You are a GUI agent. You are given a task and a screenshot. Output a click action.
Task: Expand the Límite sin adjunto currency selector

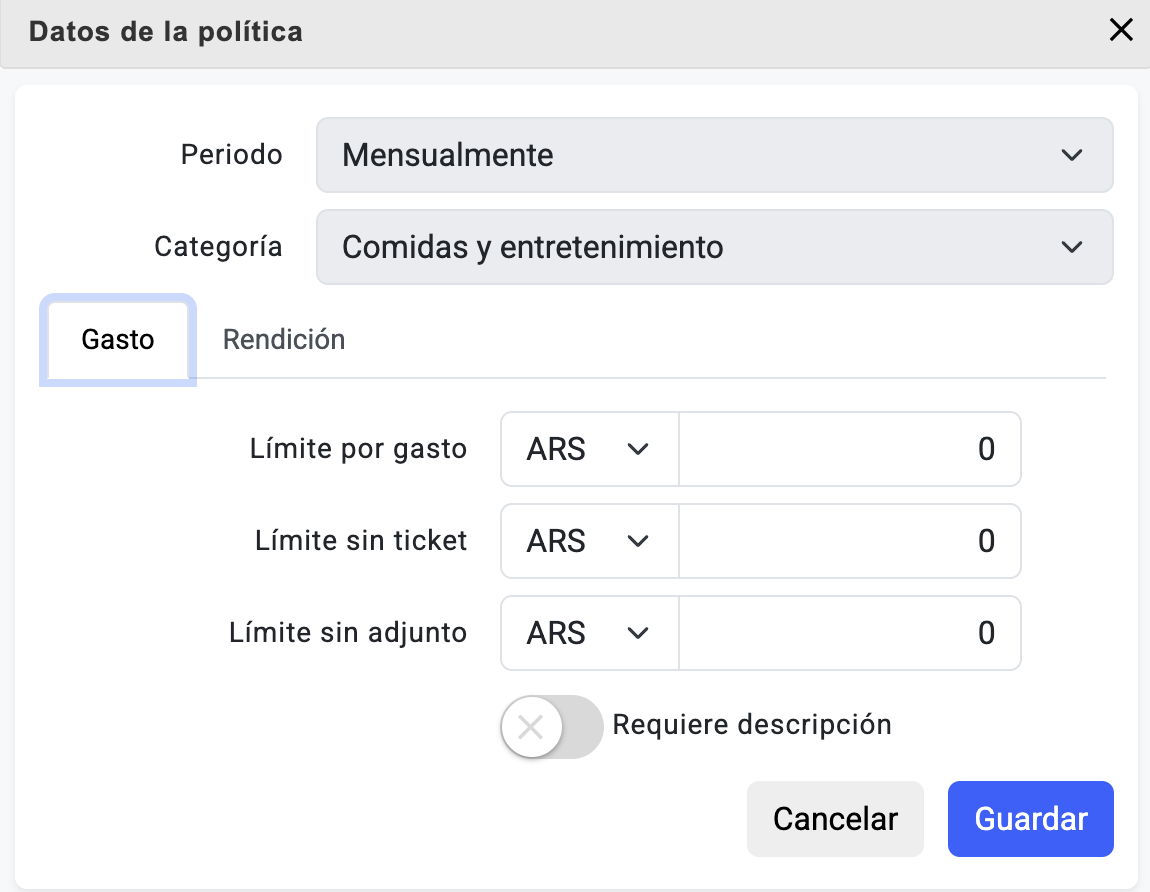point(589,633)
